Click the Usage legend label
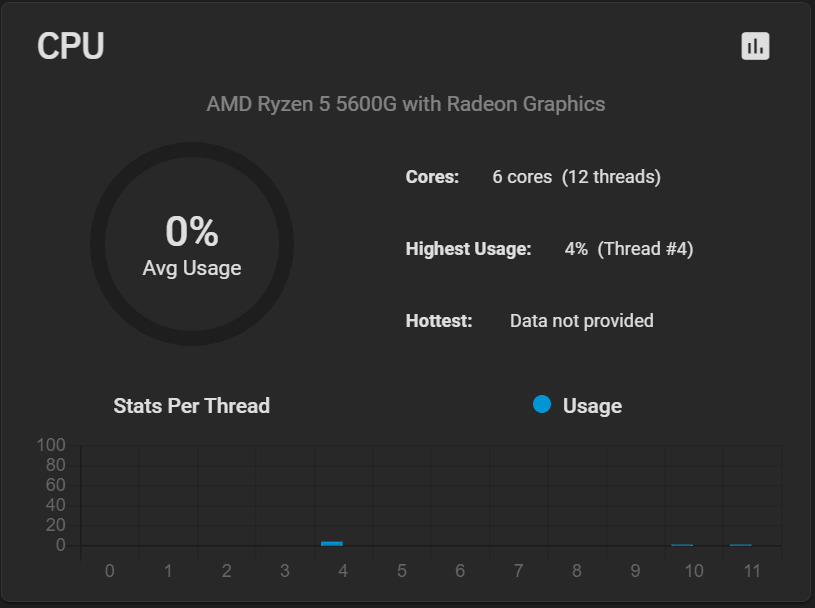 tap(592, 406)
